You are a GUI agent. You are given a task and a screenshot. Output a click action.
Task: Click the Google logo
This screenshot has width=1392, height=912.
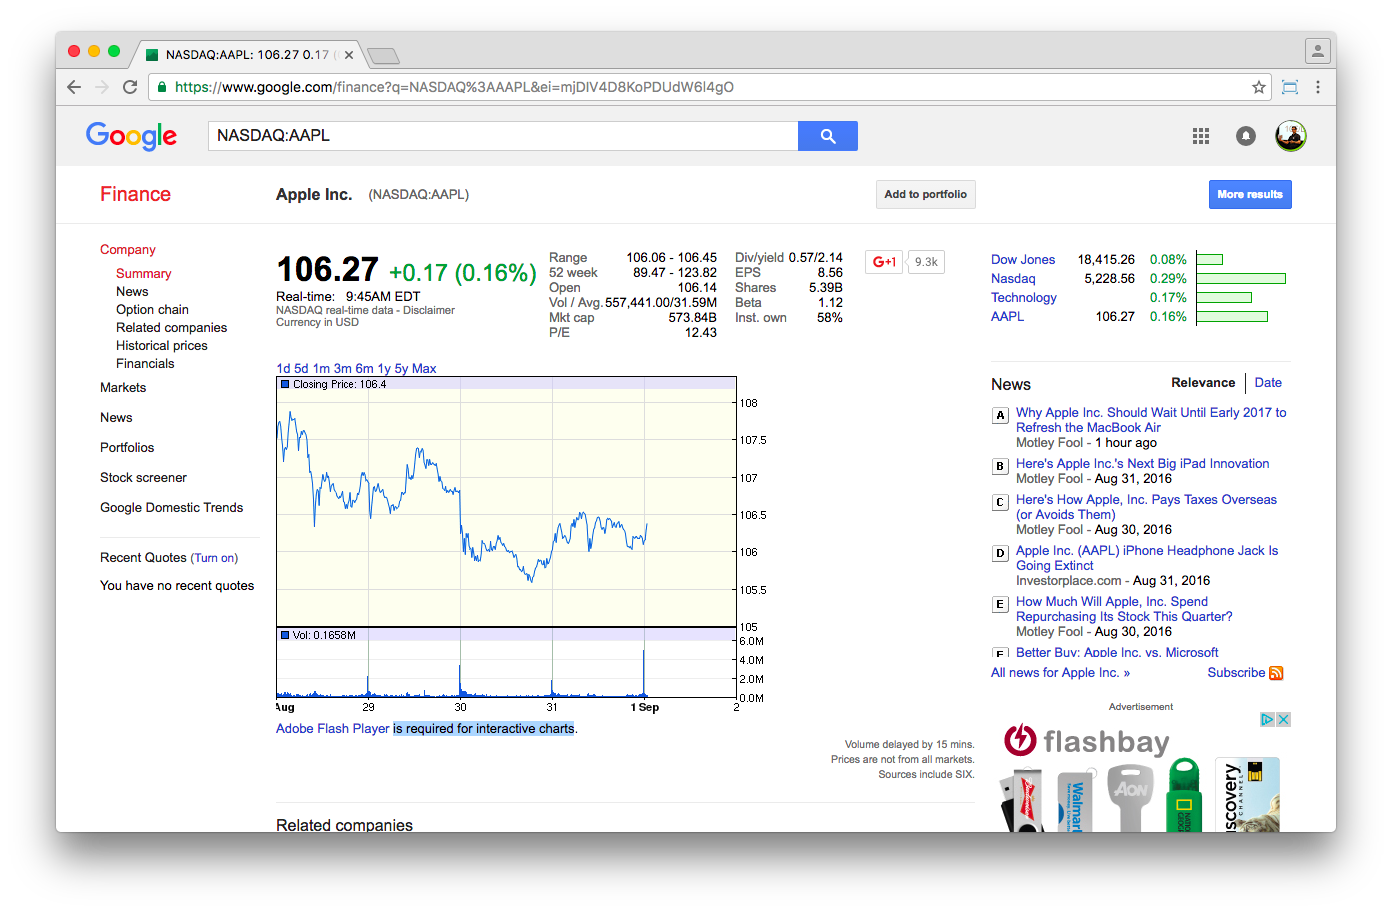point(131,136)
